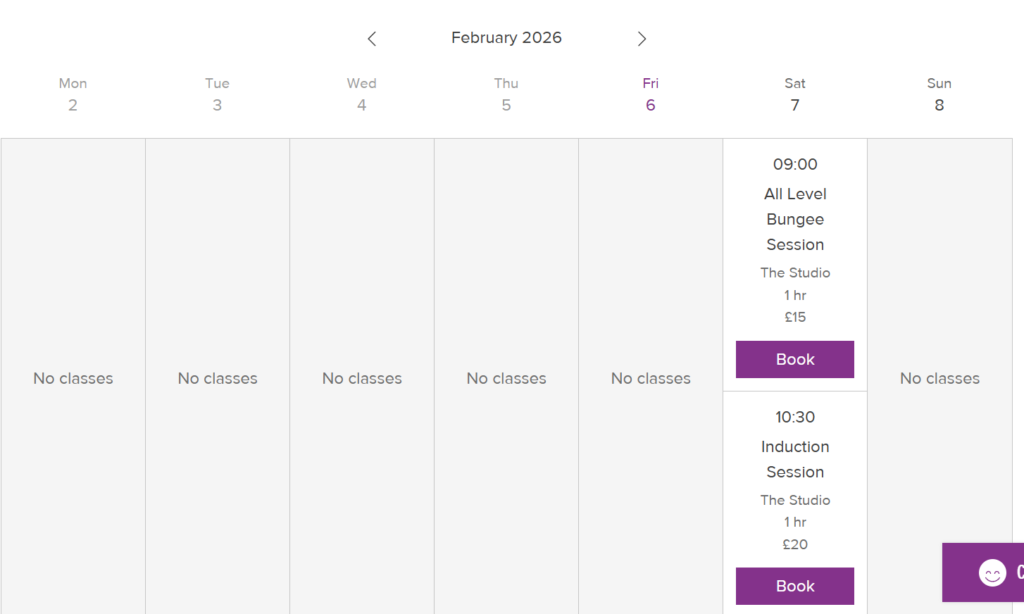
Task: Open the chat smiley widget
Action: (x=992, y=573)
